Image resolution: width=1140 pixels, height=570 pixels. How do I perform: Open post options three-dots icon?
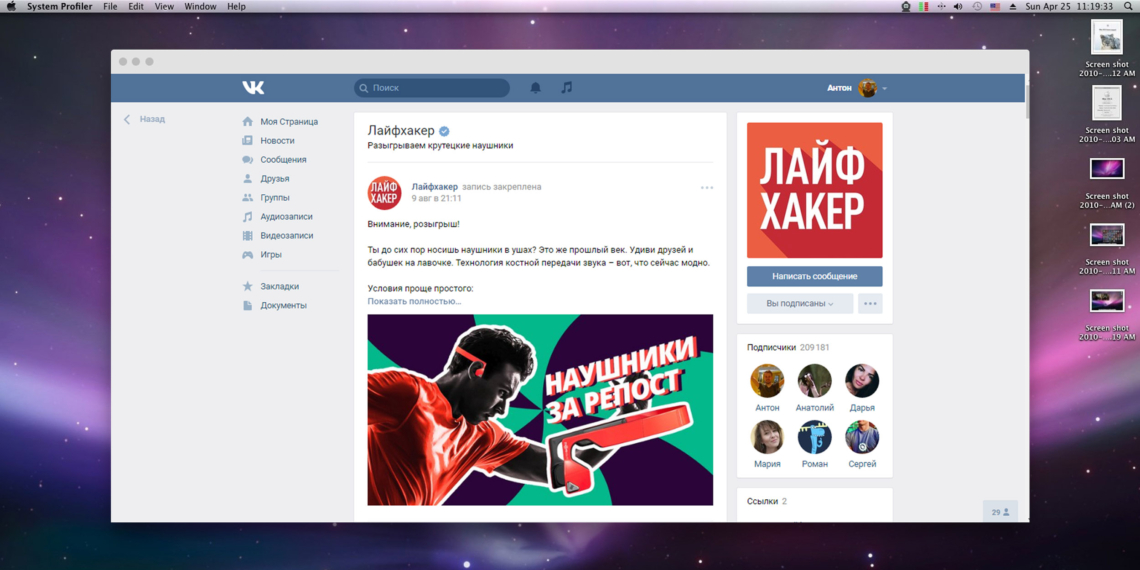coord(707,188)
